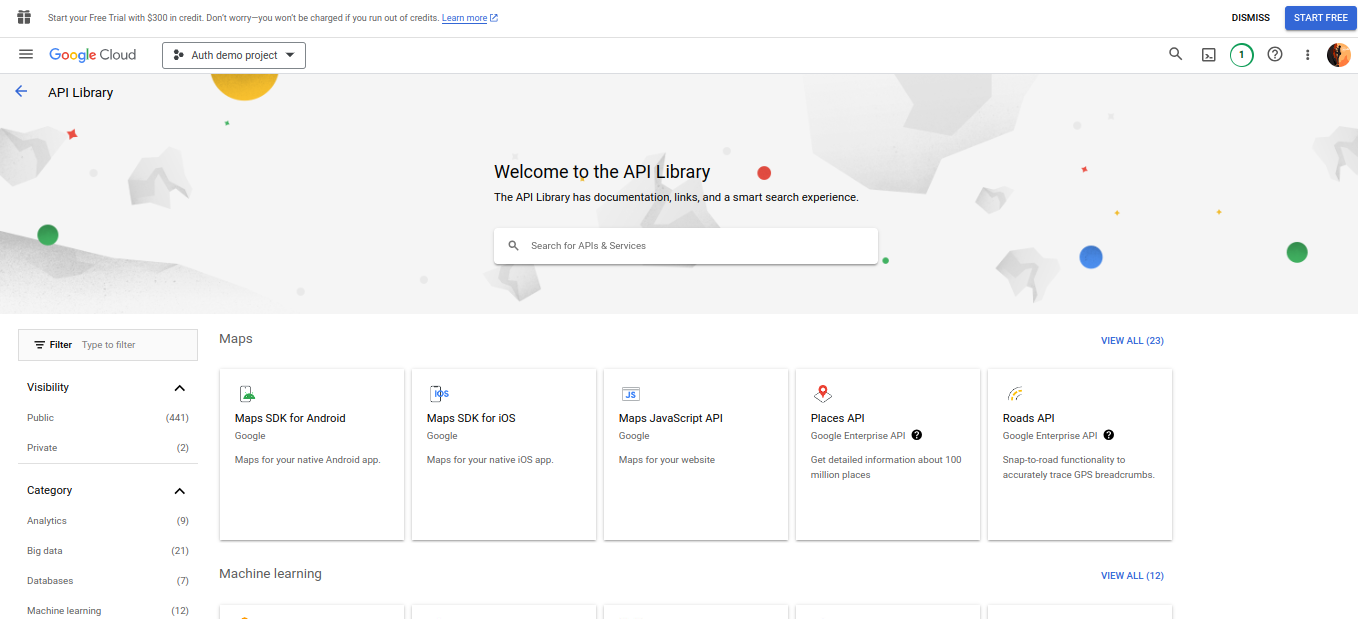
Task: Click the Machine learning section heading
Action: click(271, 574)
